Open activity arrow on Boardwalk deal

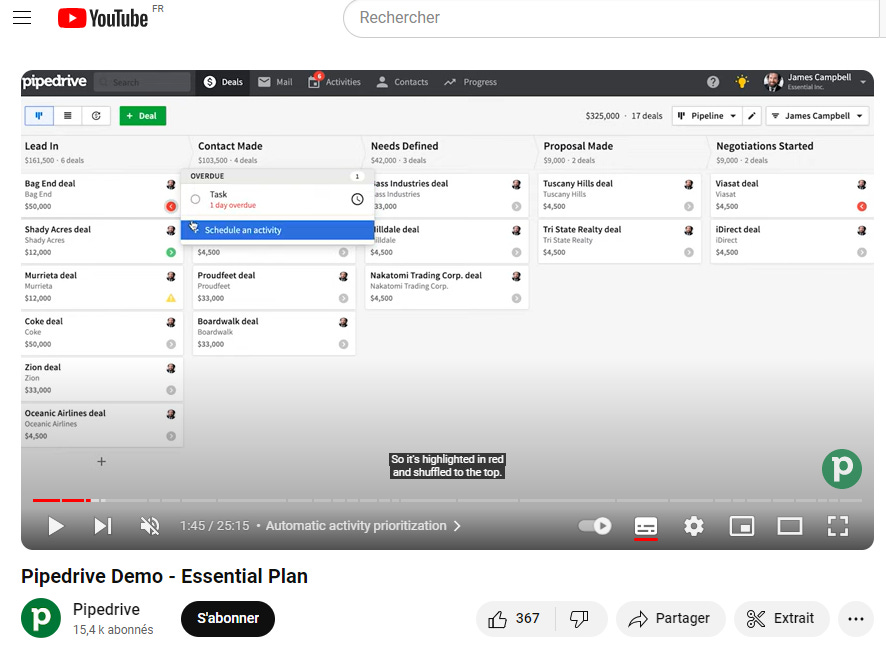click(344, 344)
